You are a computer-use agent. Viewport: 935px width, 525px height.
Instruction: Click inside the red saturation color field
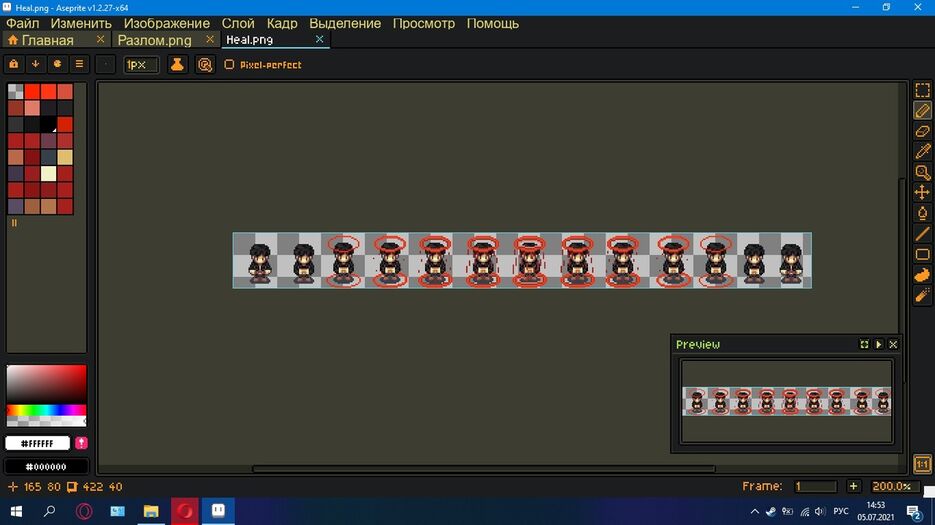point(46,384)
